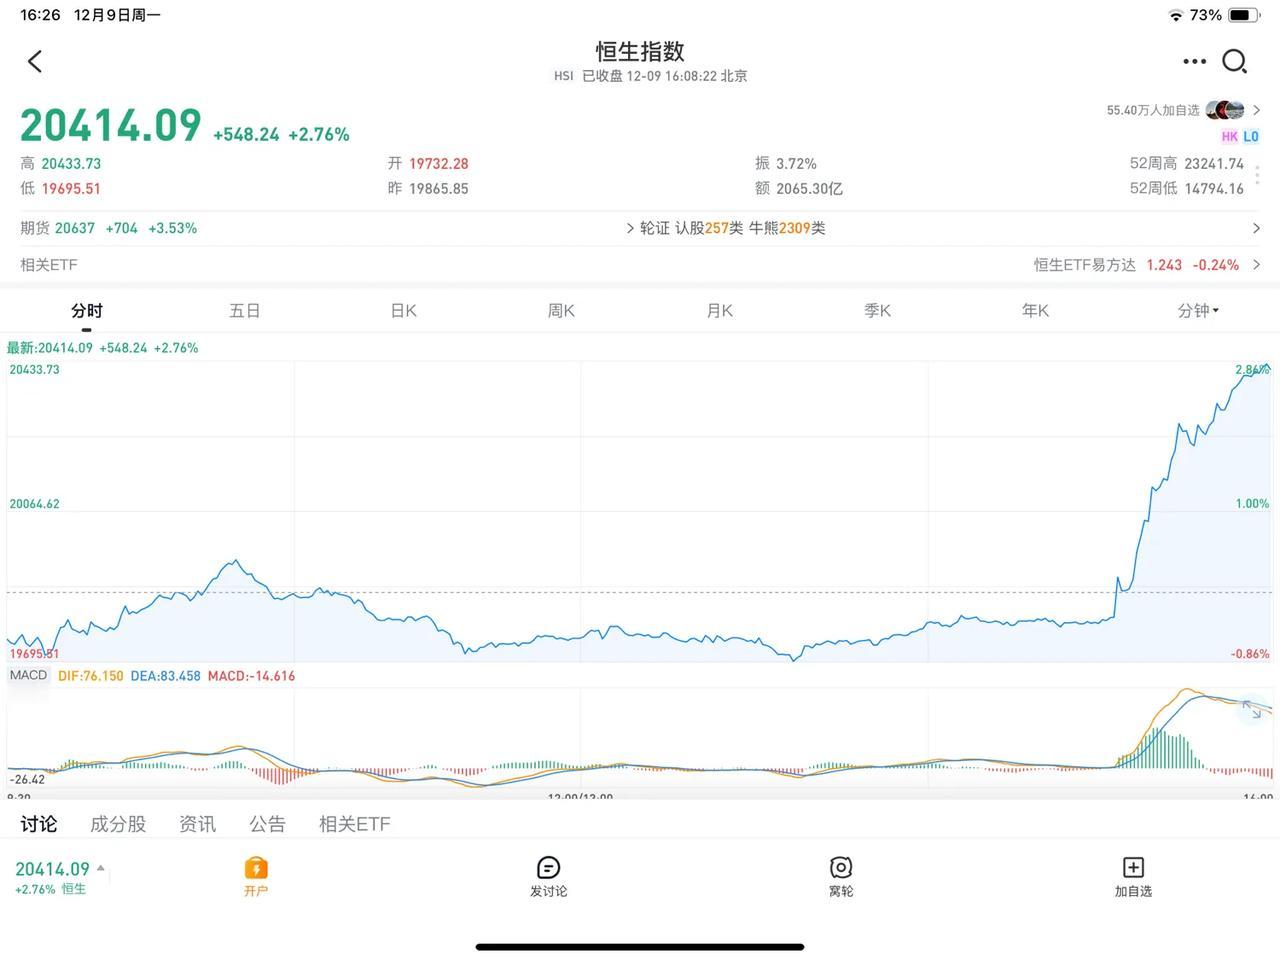Image resolution: width=1280 pixels, height=960 pixels.
Task: Tap the 20064.62 mid-axis price label
Action: point(35,504)
